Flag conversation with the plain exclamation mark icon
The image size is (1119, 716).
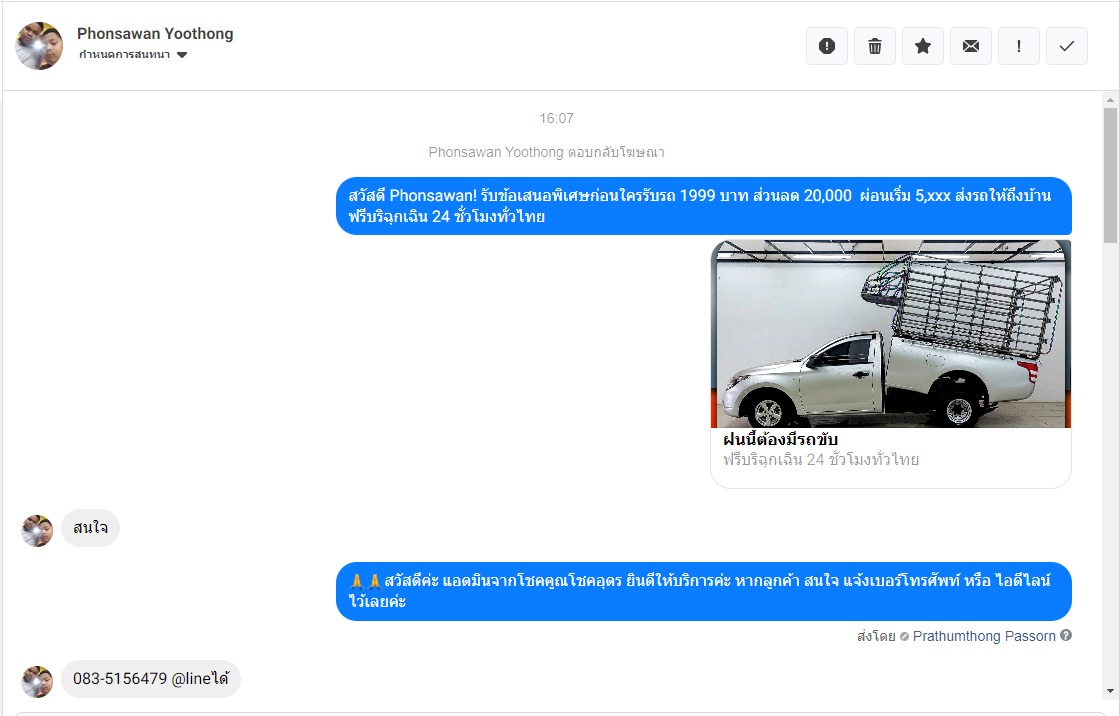point(1019,46)
